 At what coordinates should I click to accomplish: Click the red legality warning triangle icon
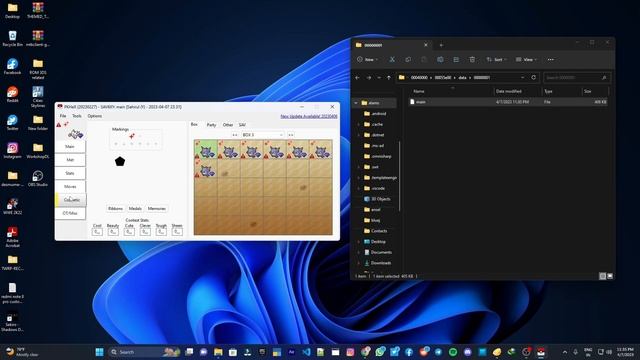tap(59, 124)
